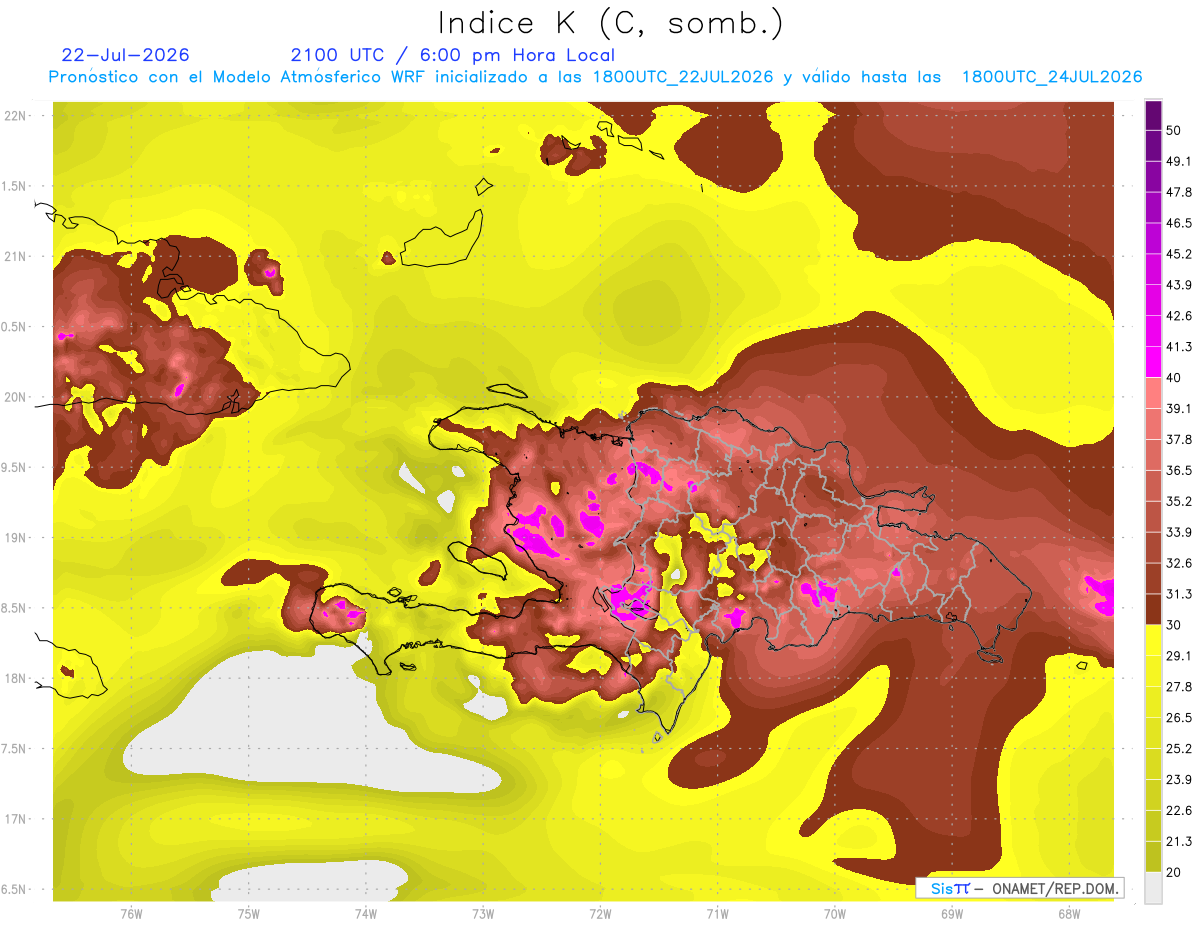Click latitude label '20N'
1200x927 pixels.
[x=16, y=397]
